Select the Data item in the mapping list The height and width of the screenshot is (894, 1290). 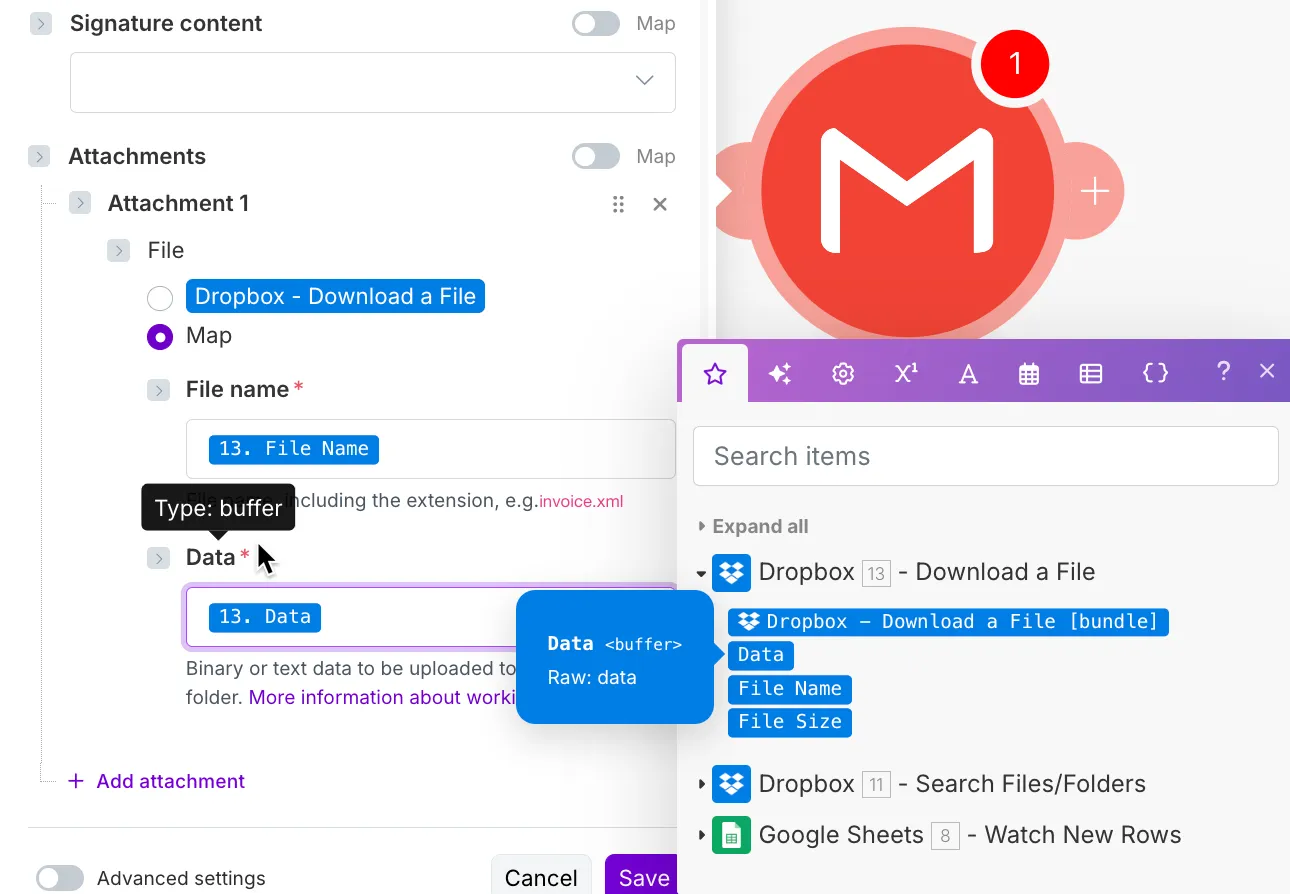click(761, 655)
